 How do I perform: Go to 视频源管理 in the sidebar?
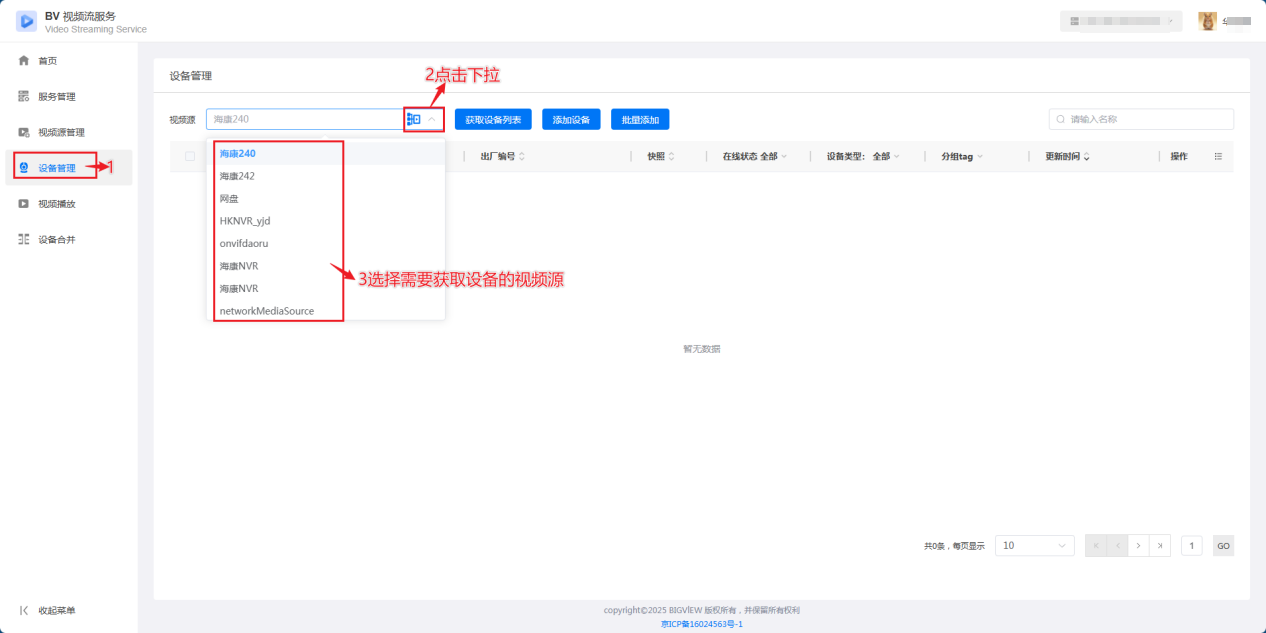[61, 132]
